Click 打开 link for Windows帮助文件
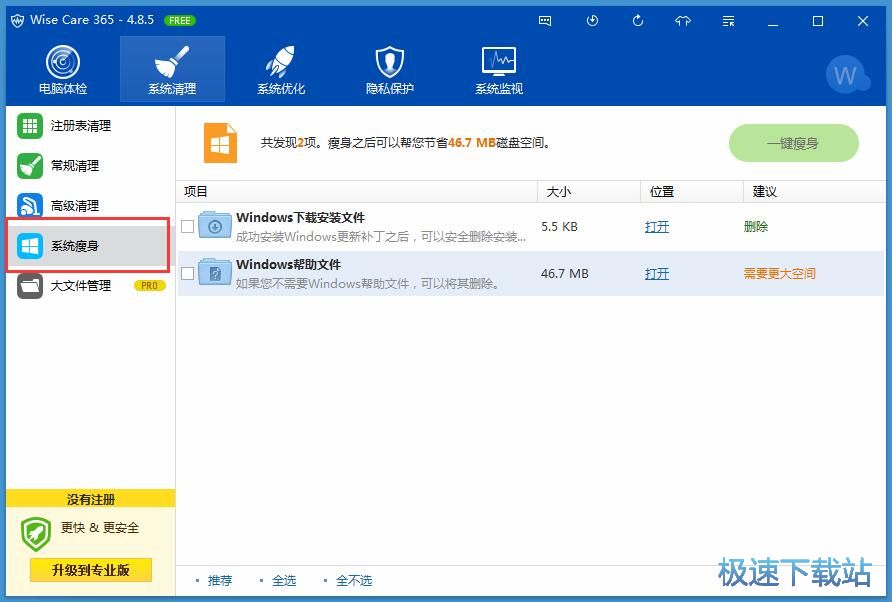892x602 pixels. click(656, 274)
